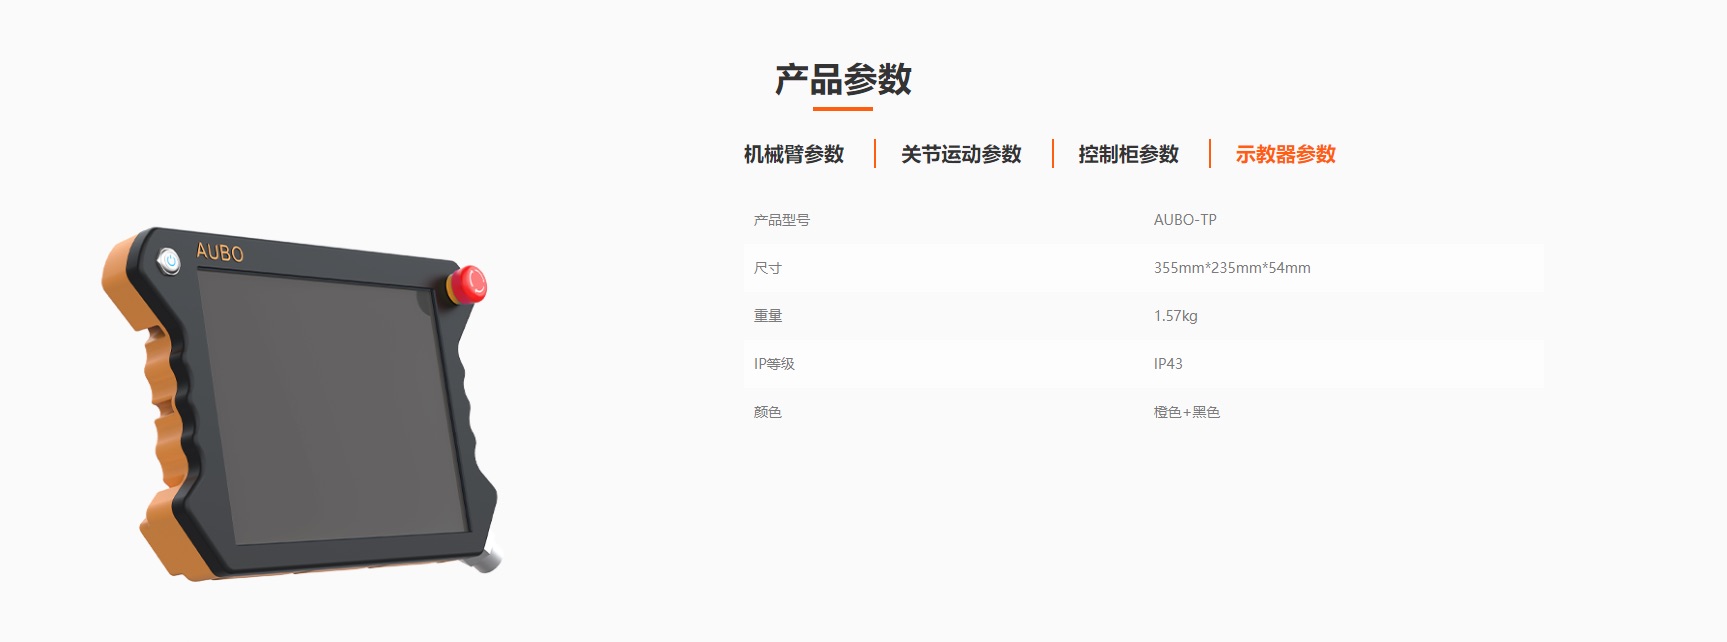Select the 1.57kg weight value

[1175, 316]
